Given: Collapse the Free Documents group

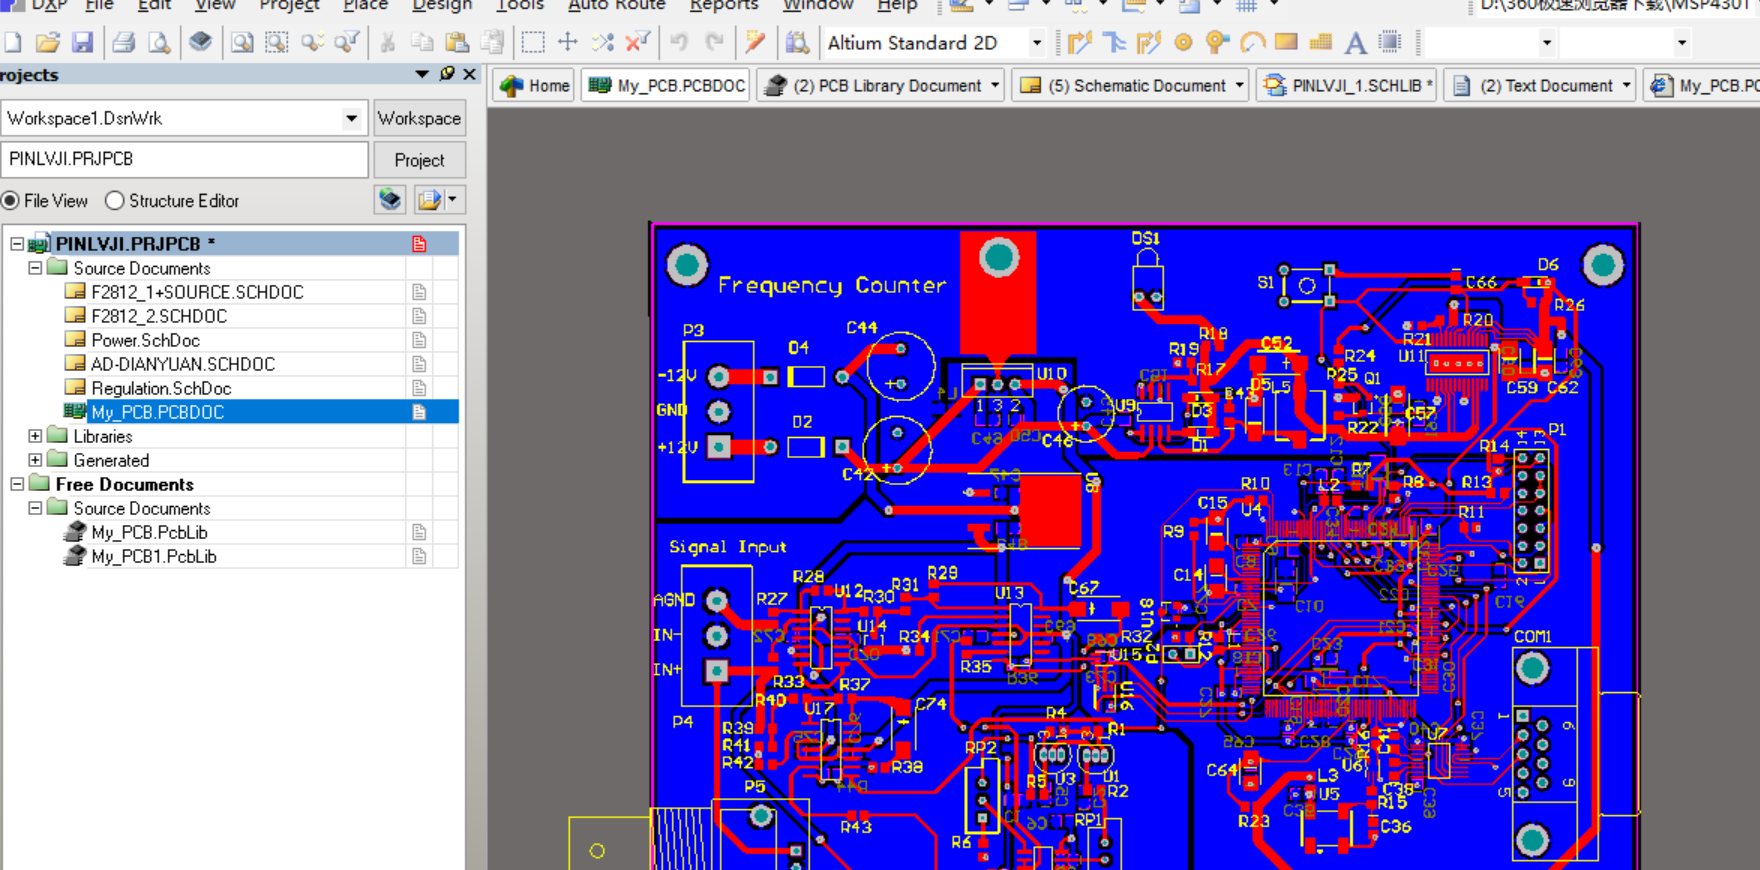Looking at the screenshot, I should 17,484.
